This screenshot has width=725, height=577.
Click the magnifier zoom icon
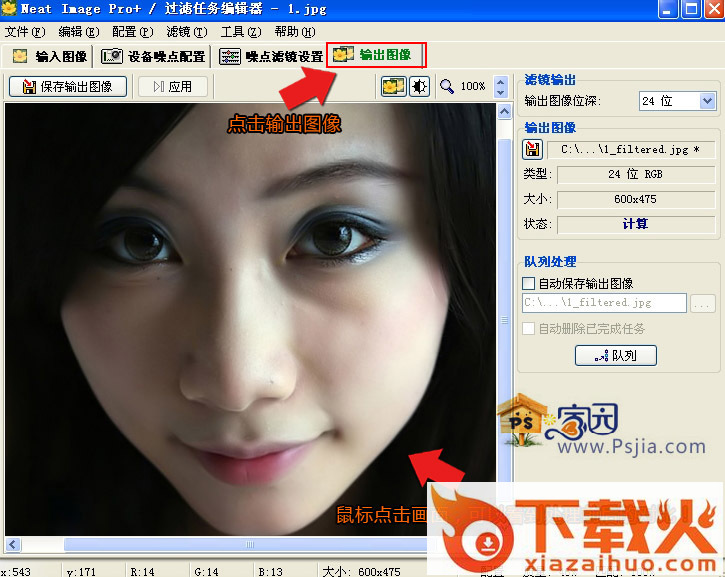tap(447, 87)
